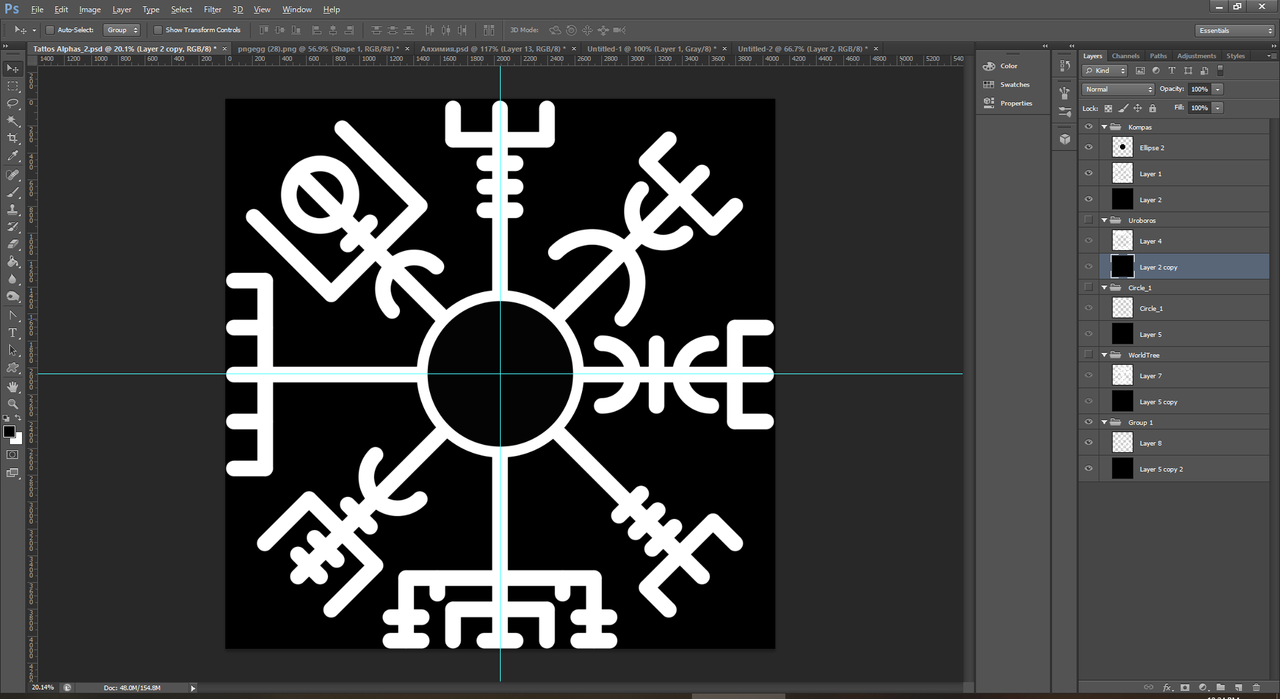Select the Move tool
The height and width of the screenshot is (699, 1280).
click(x=13, y=68)
